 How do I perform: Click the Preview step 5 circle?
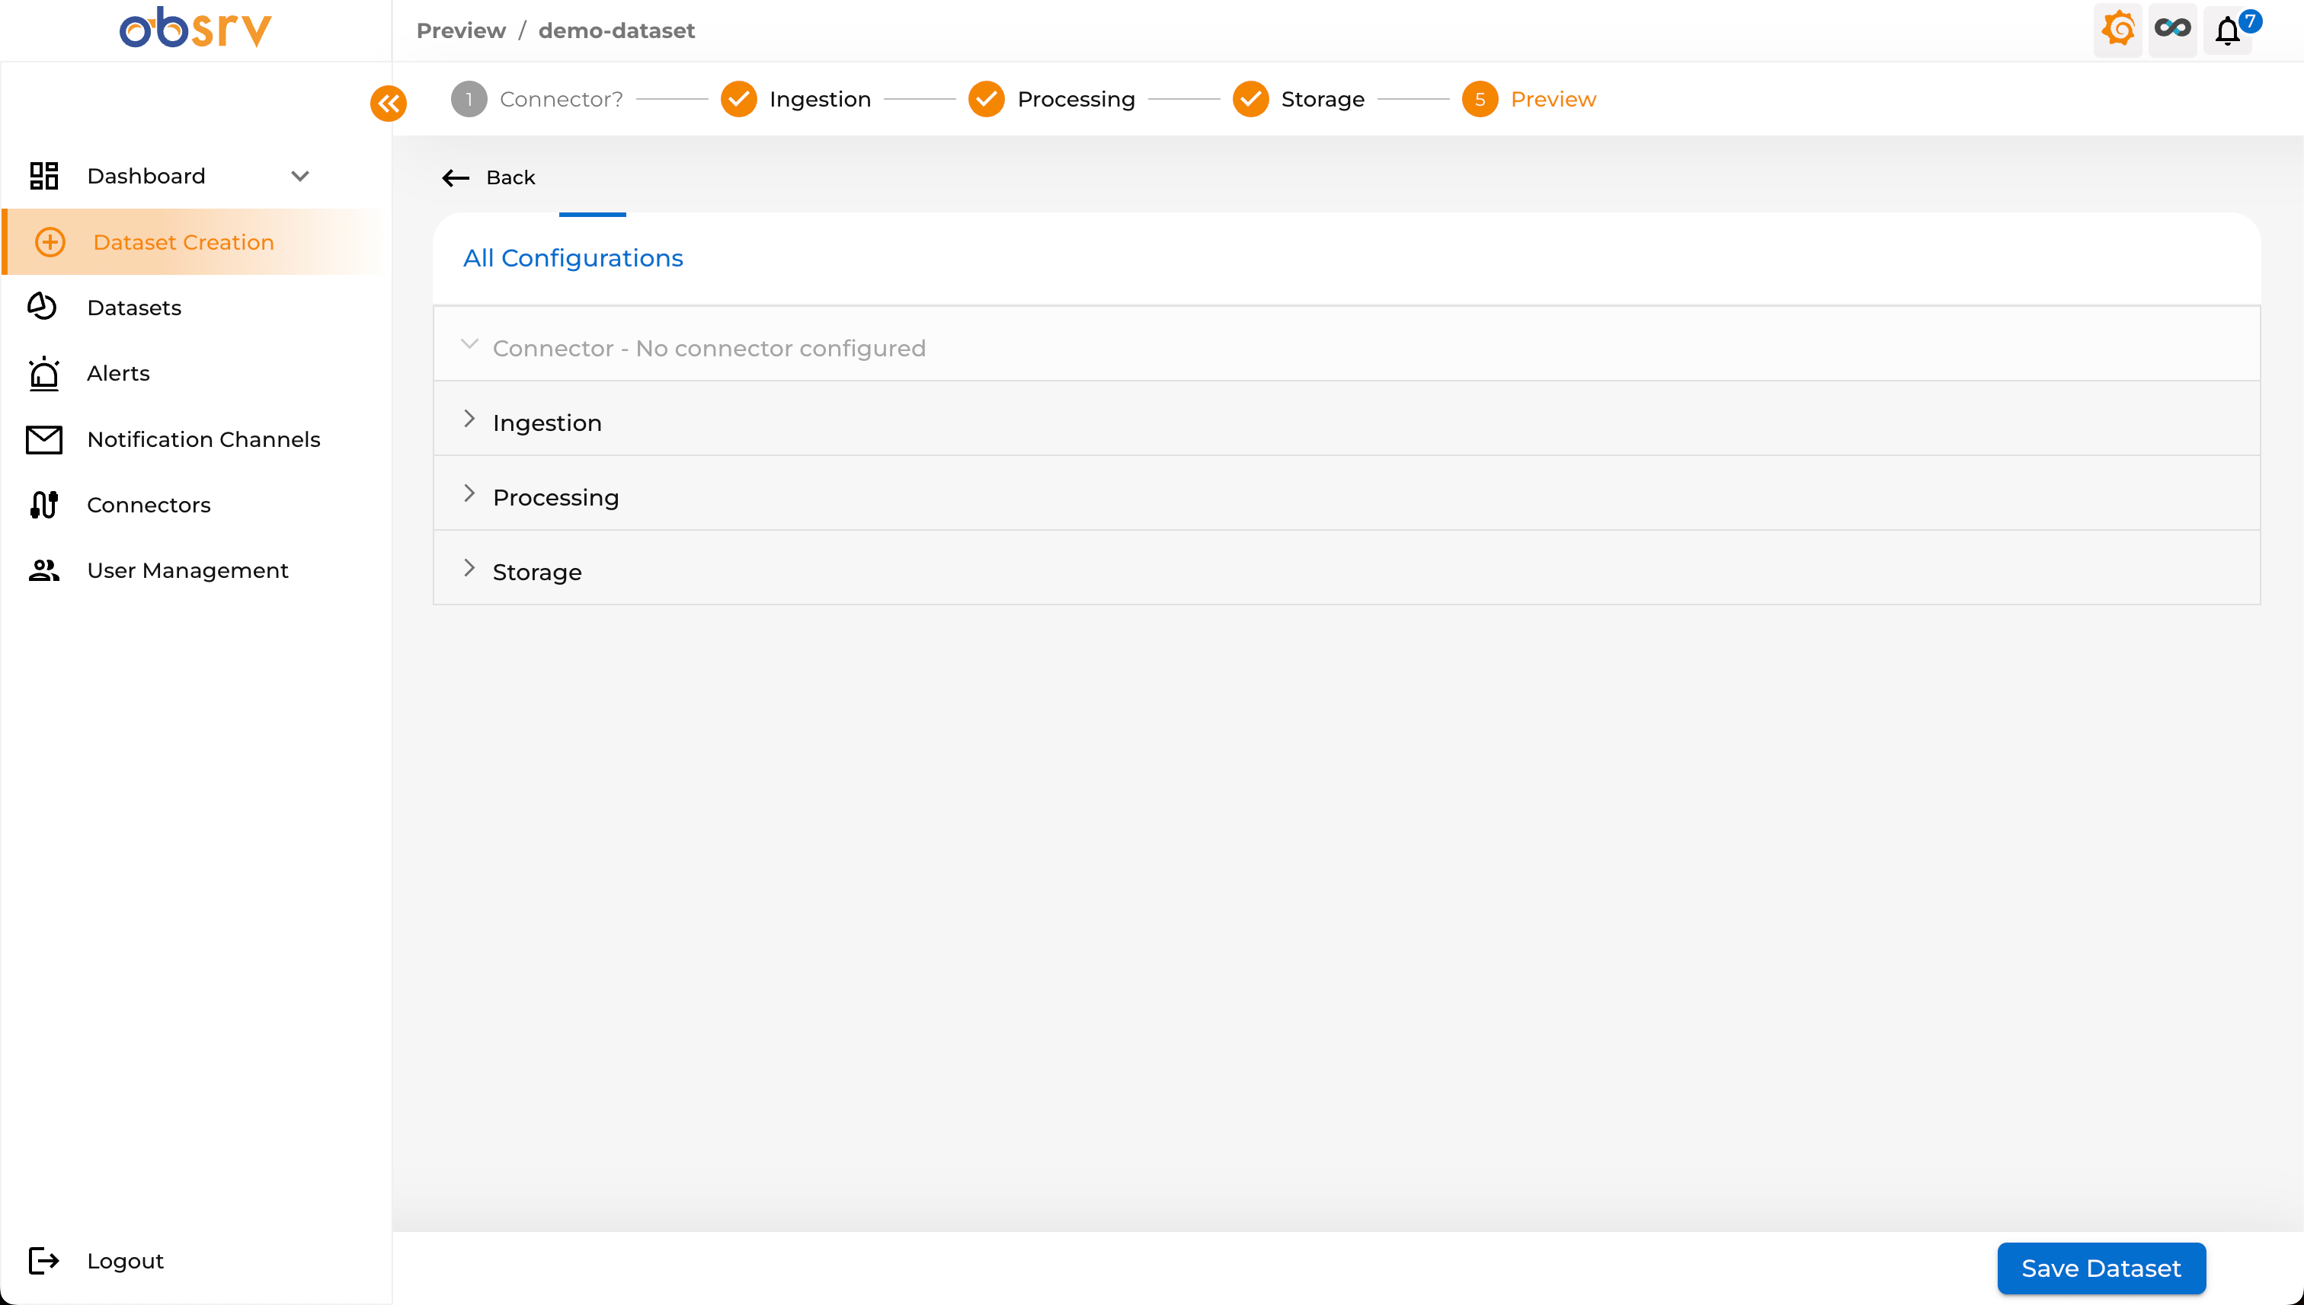1480,99
